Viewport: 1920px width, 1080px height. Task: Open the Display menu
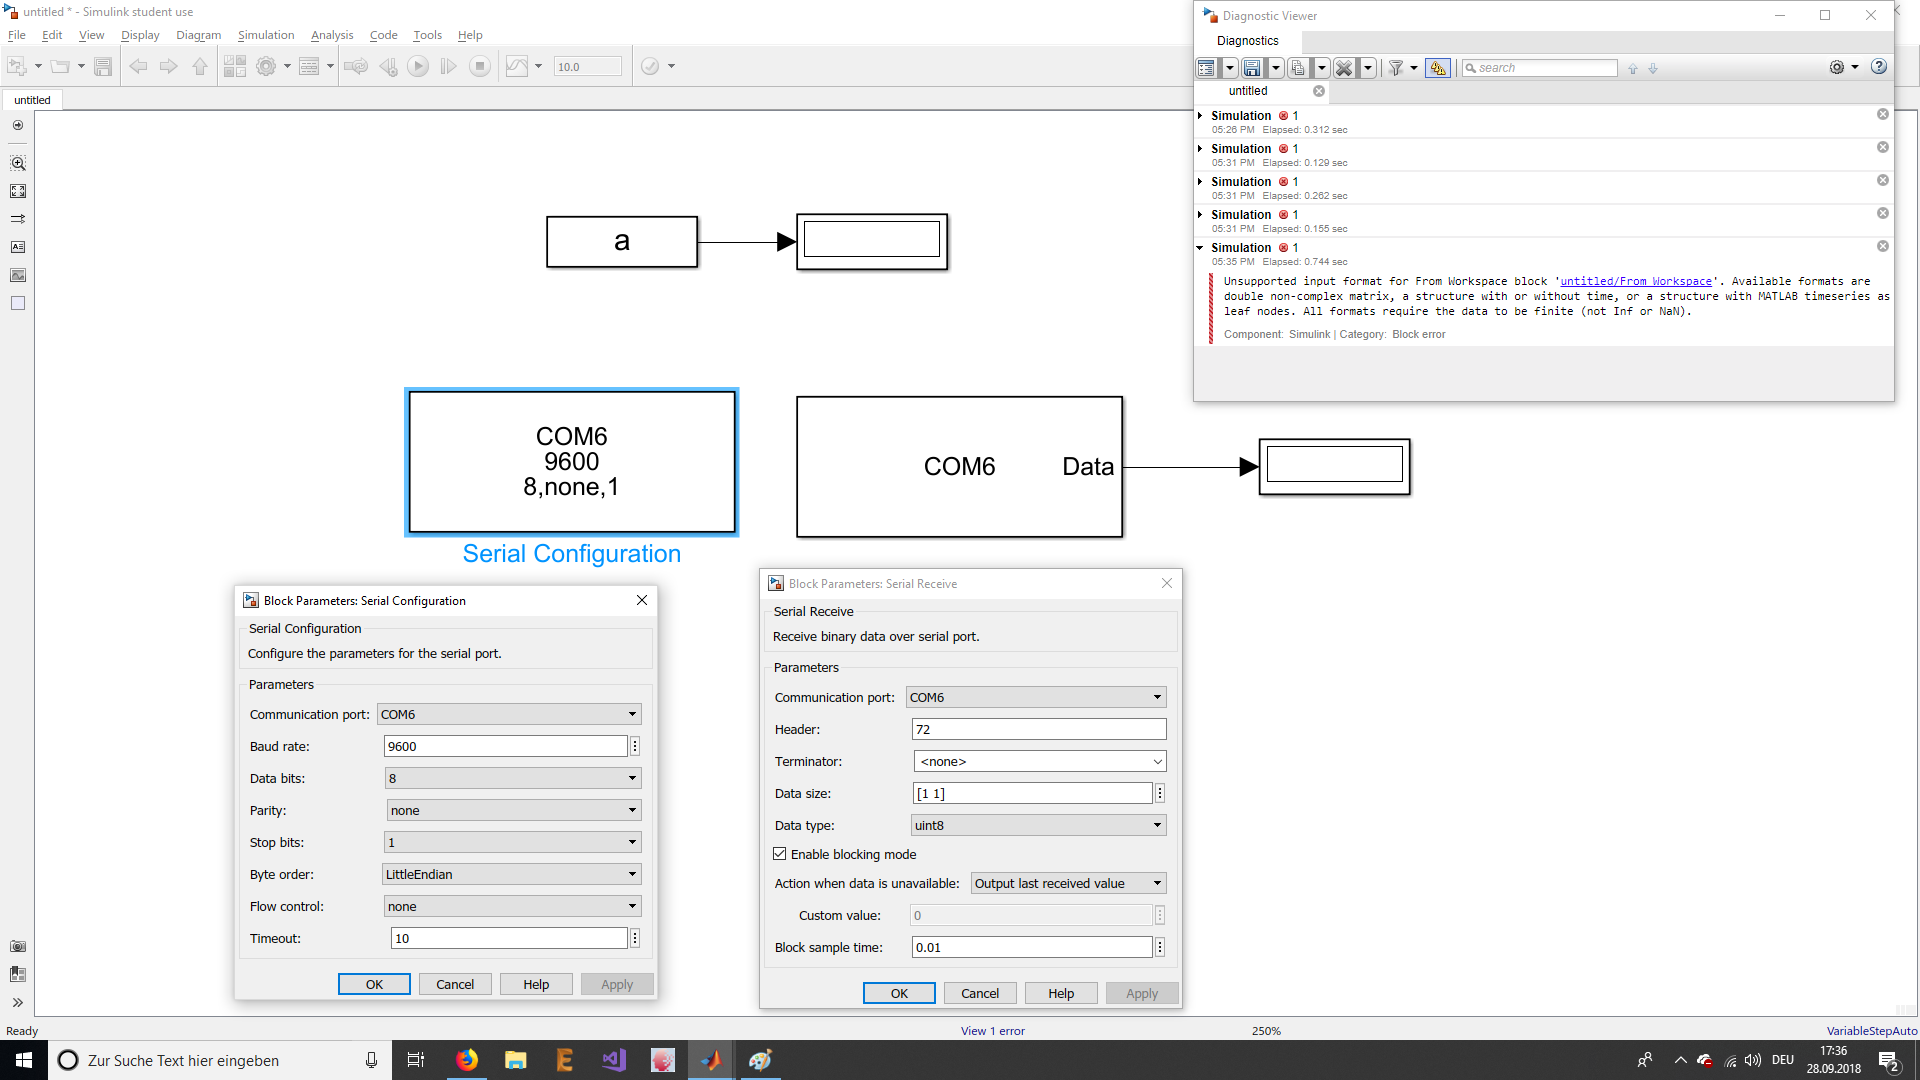click(140, 35)
